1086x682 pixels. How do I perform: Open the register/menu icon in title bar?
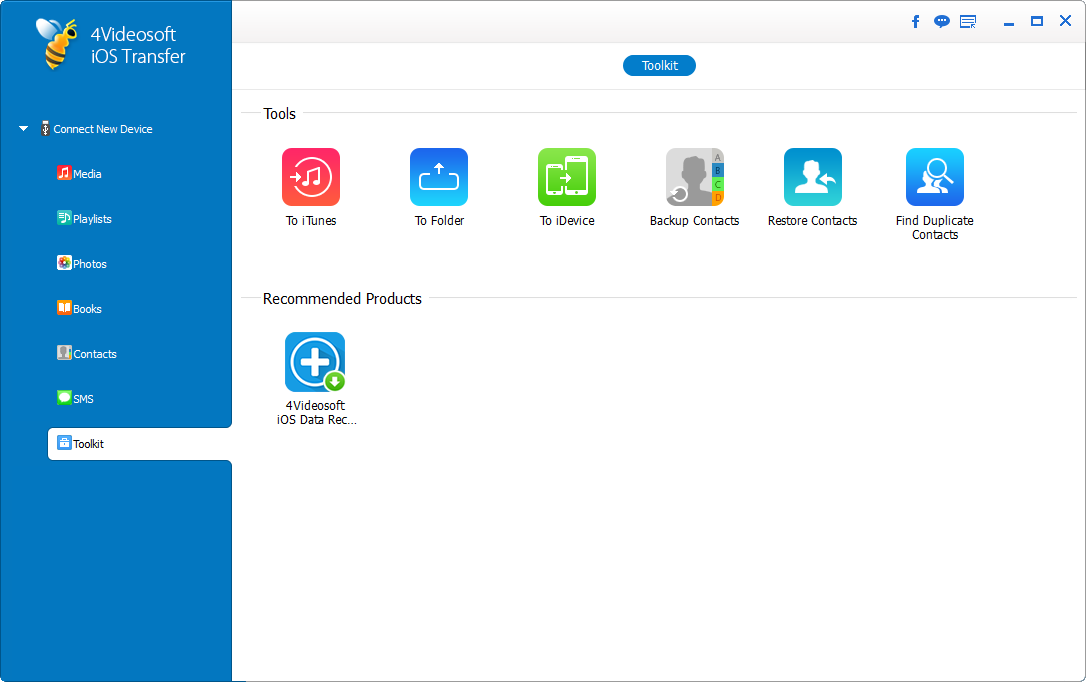(968, 21)
